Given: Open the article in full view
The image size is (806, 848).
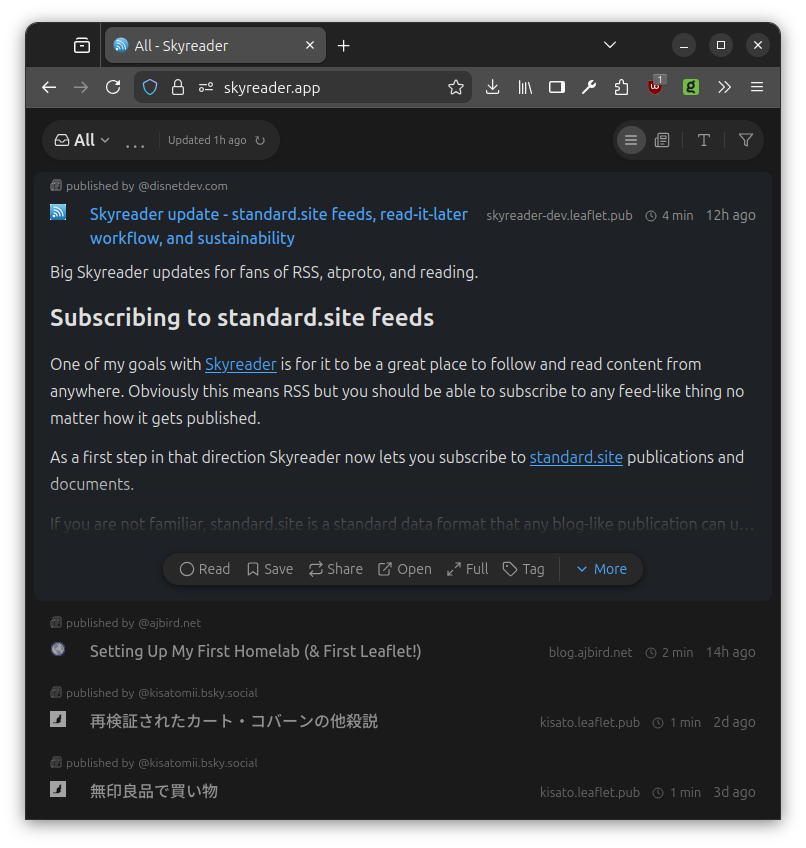Looking at the screenshot, I should [x=466, y=568].
